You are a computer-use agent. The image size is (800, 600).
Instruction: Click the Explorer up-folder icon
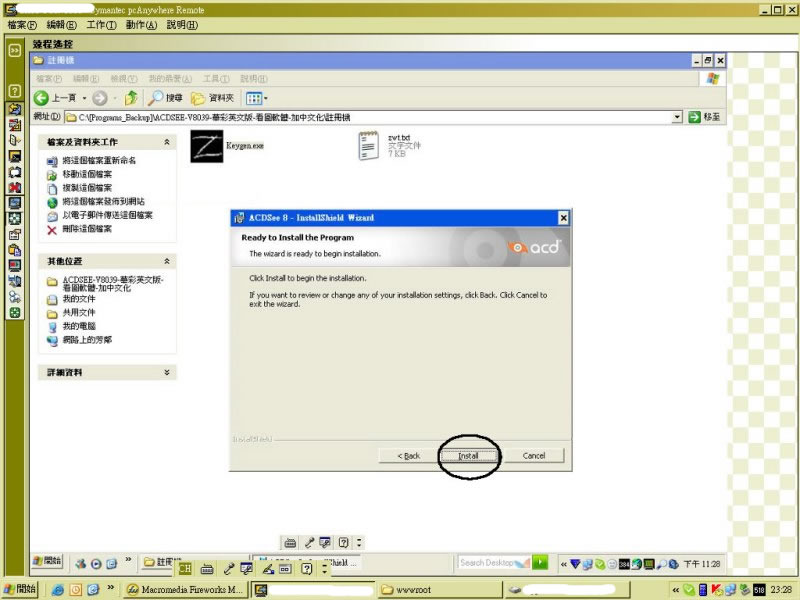coord(131,98)
